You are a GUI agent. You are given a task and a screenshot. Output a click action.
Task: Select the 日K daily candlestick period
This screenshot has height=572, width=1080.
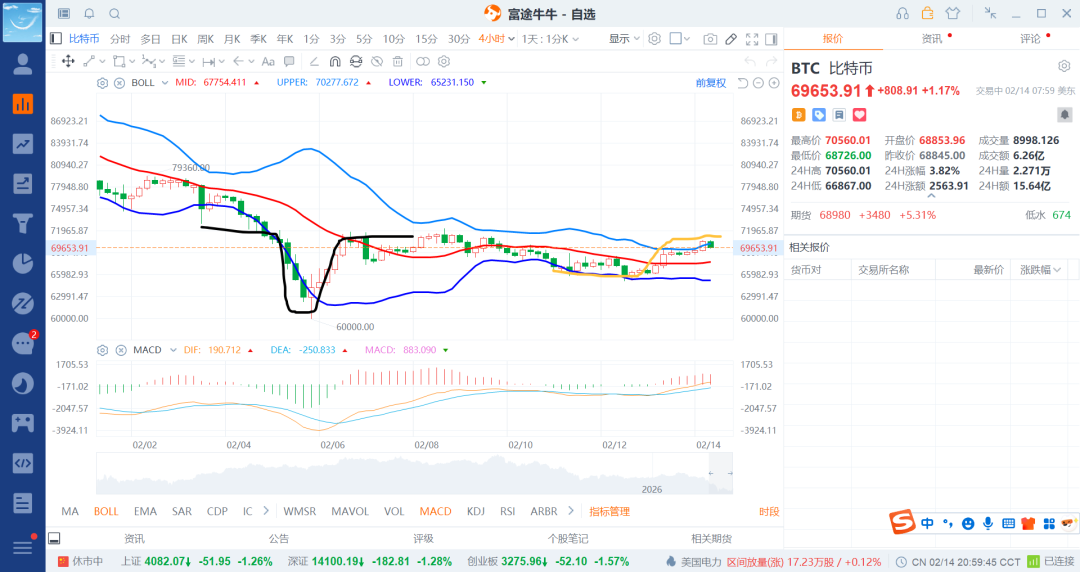click(x=179, y=39)
